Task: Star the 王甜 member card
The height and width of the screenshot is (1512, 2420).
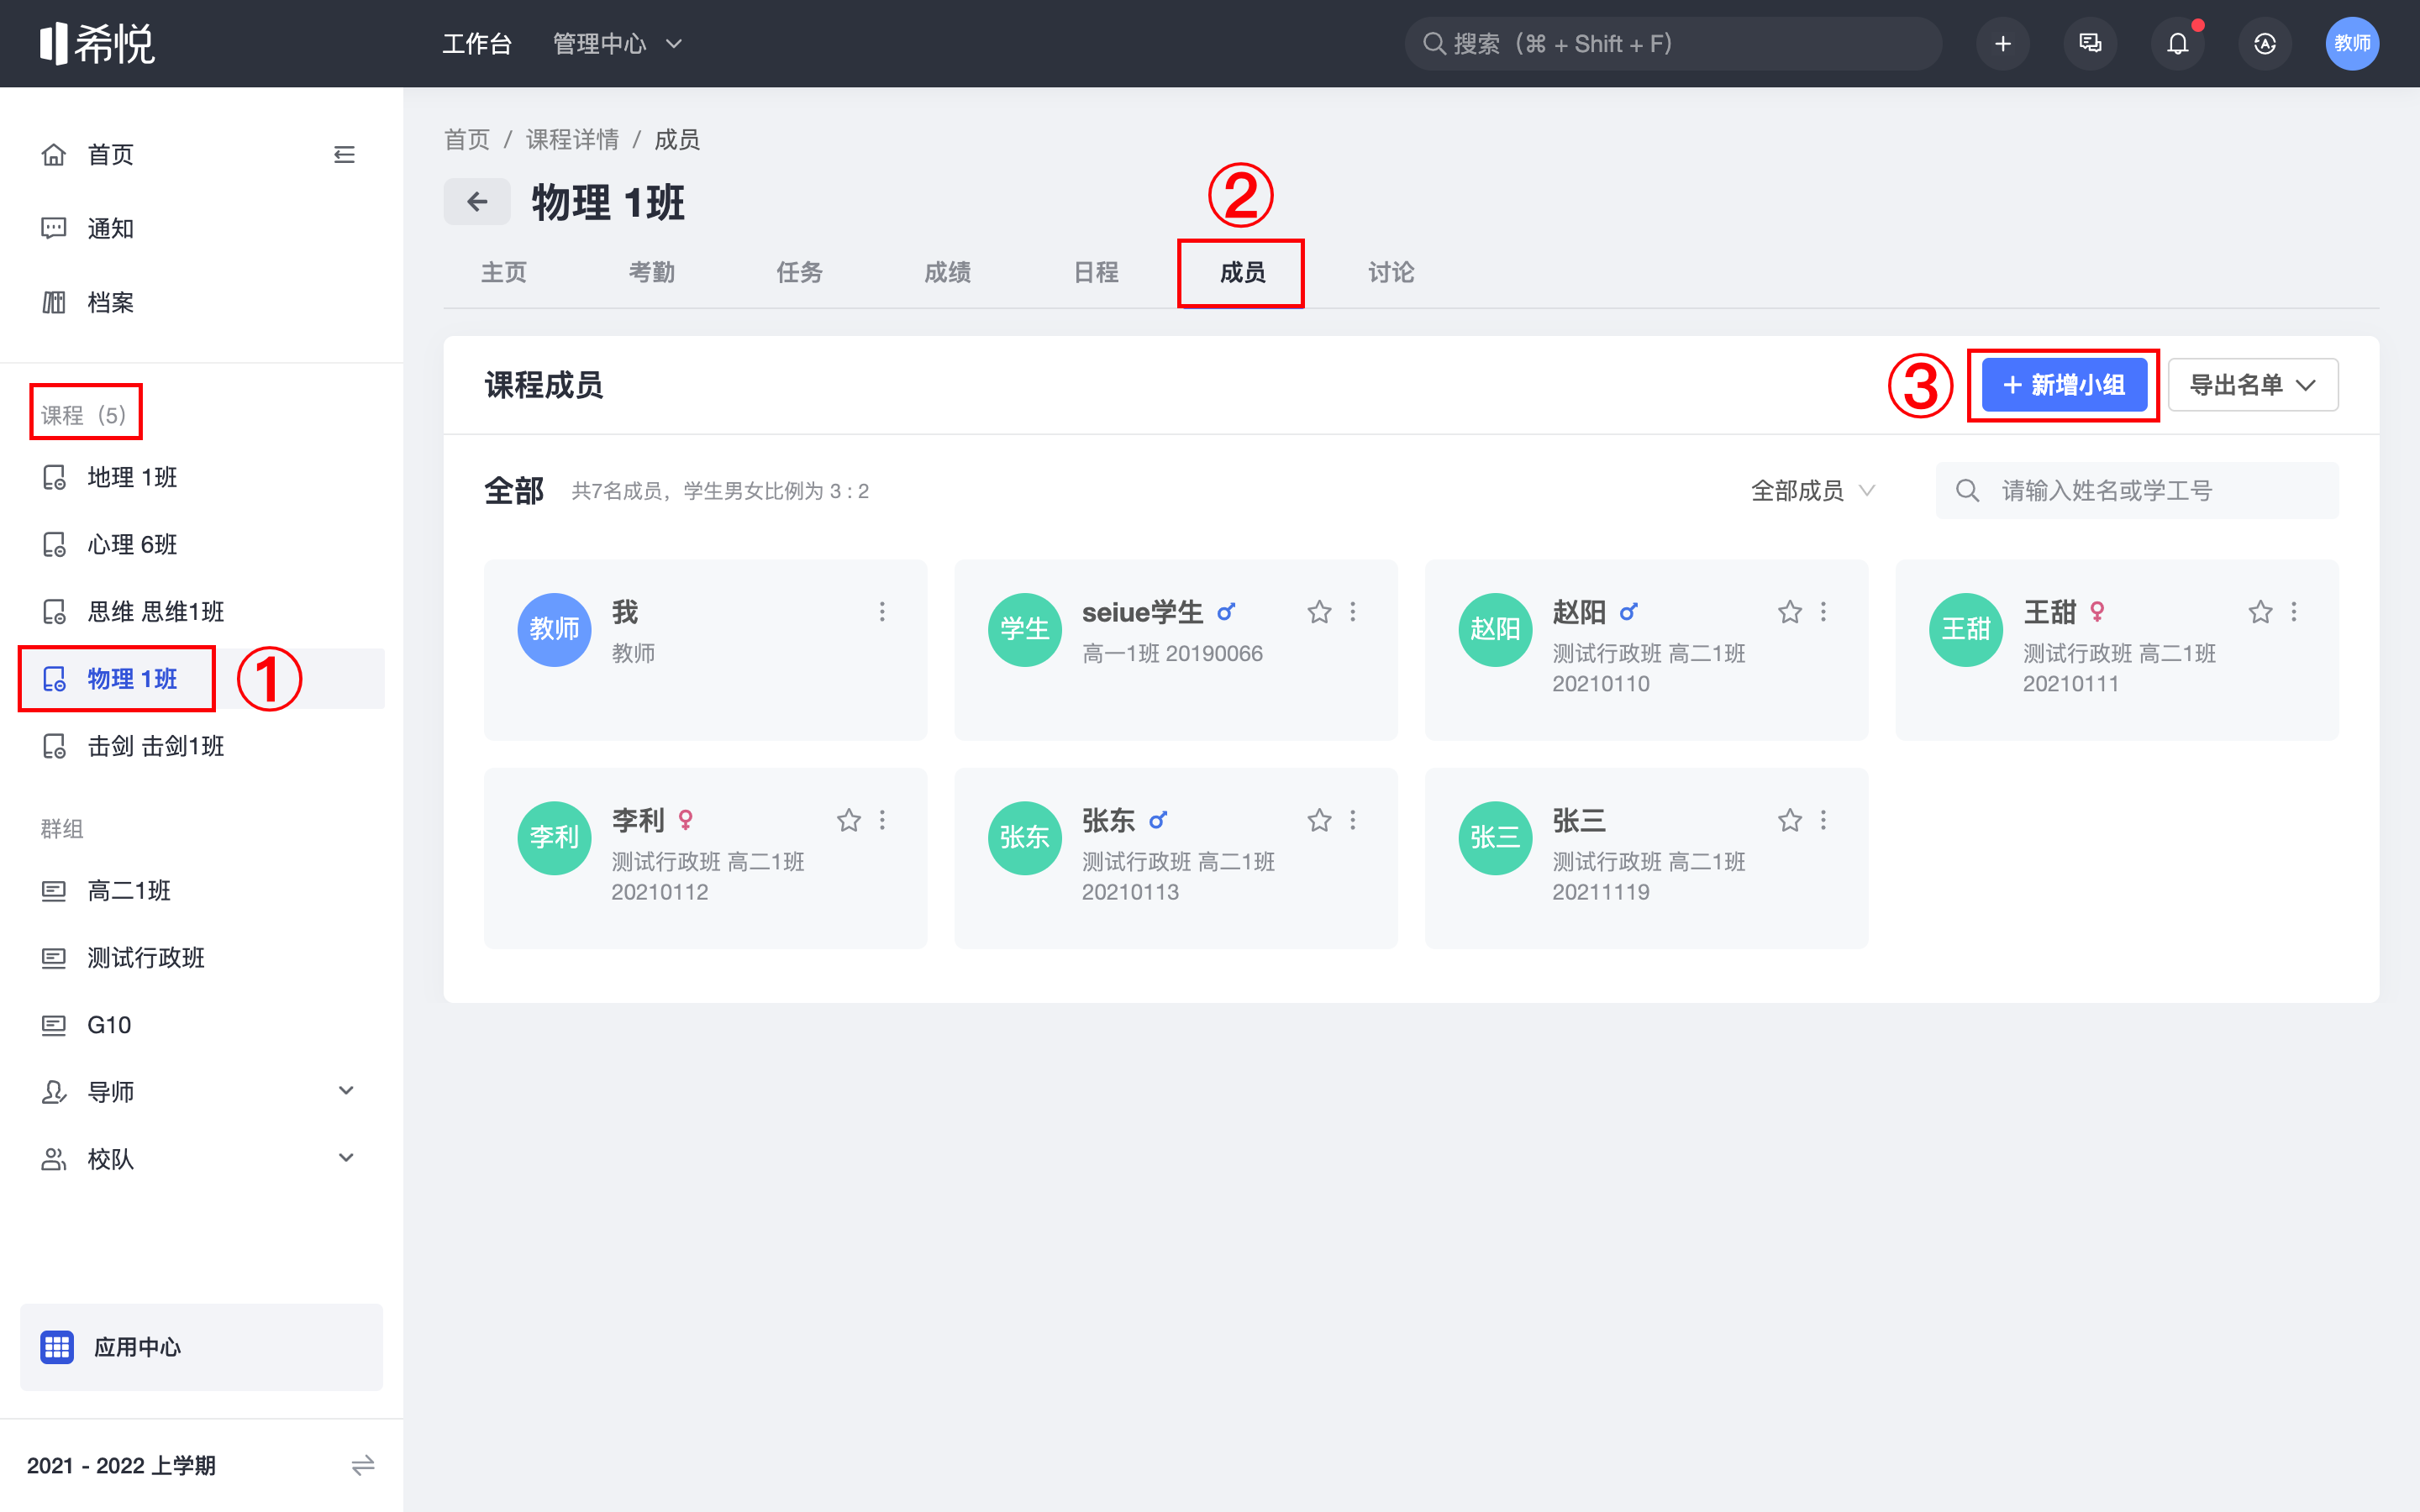Action: tap(2260, 612)
